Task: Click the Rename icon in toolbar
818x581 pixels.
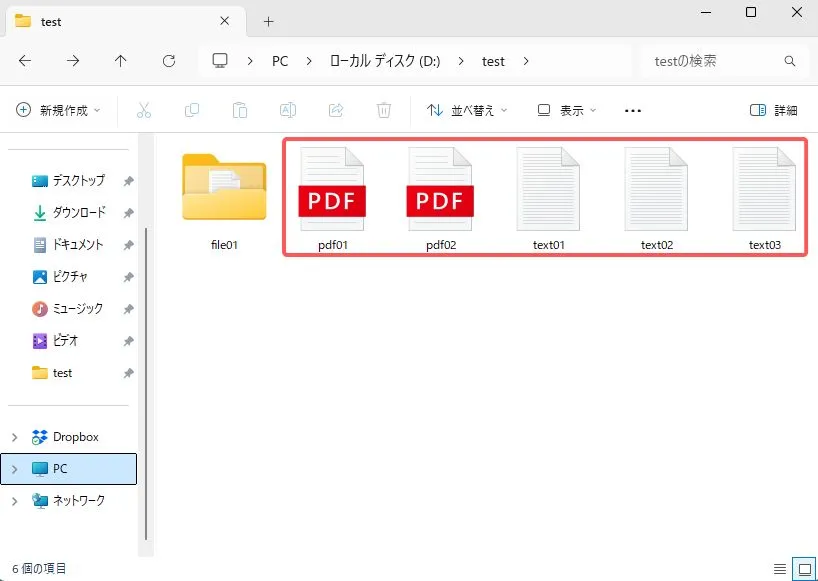Action: point(288,110)
